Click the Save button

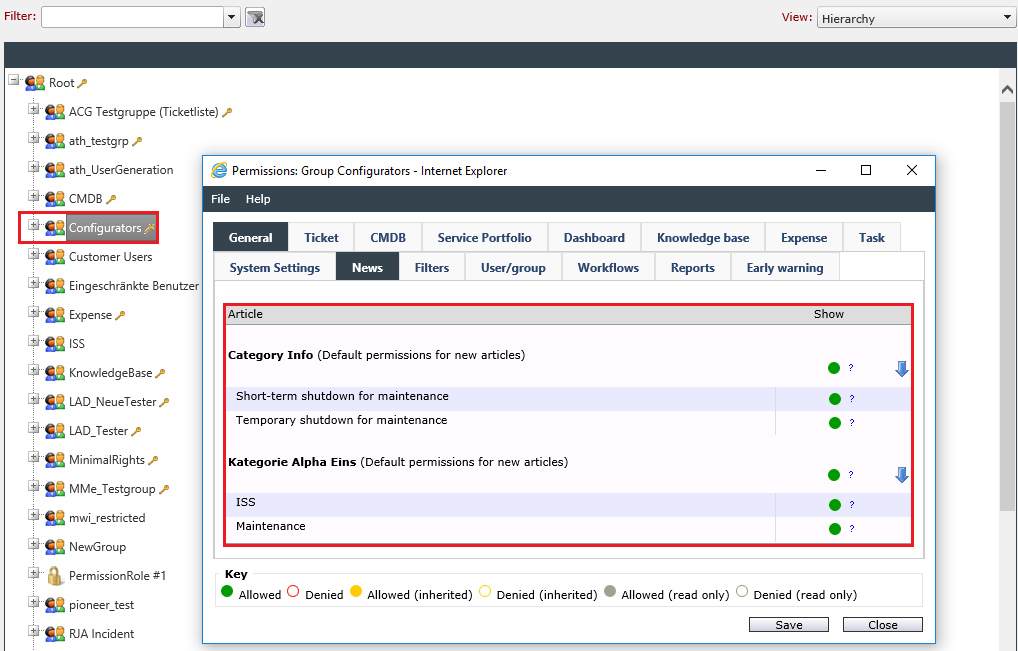789,624
